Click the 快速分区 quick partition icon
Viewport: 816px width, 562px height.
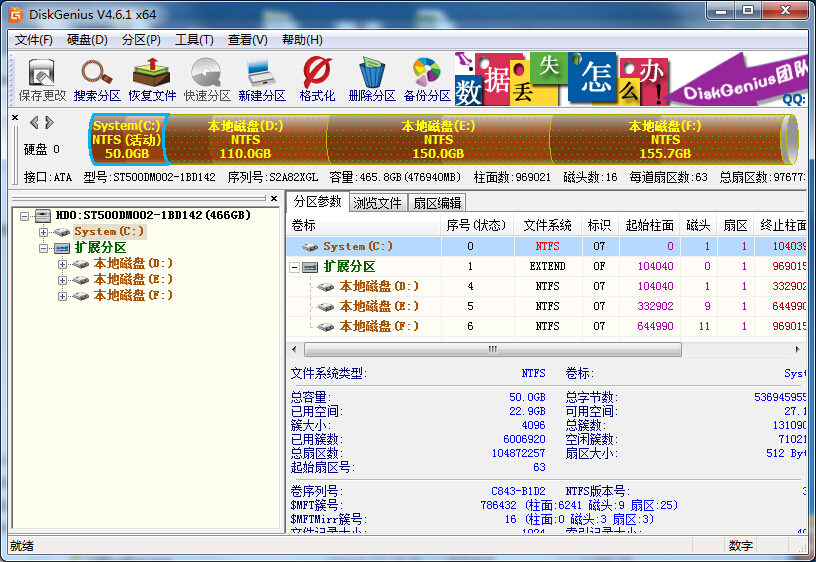207,79
